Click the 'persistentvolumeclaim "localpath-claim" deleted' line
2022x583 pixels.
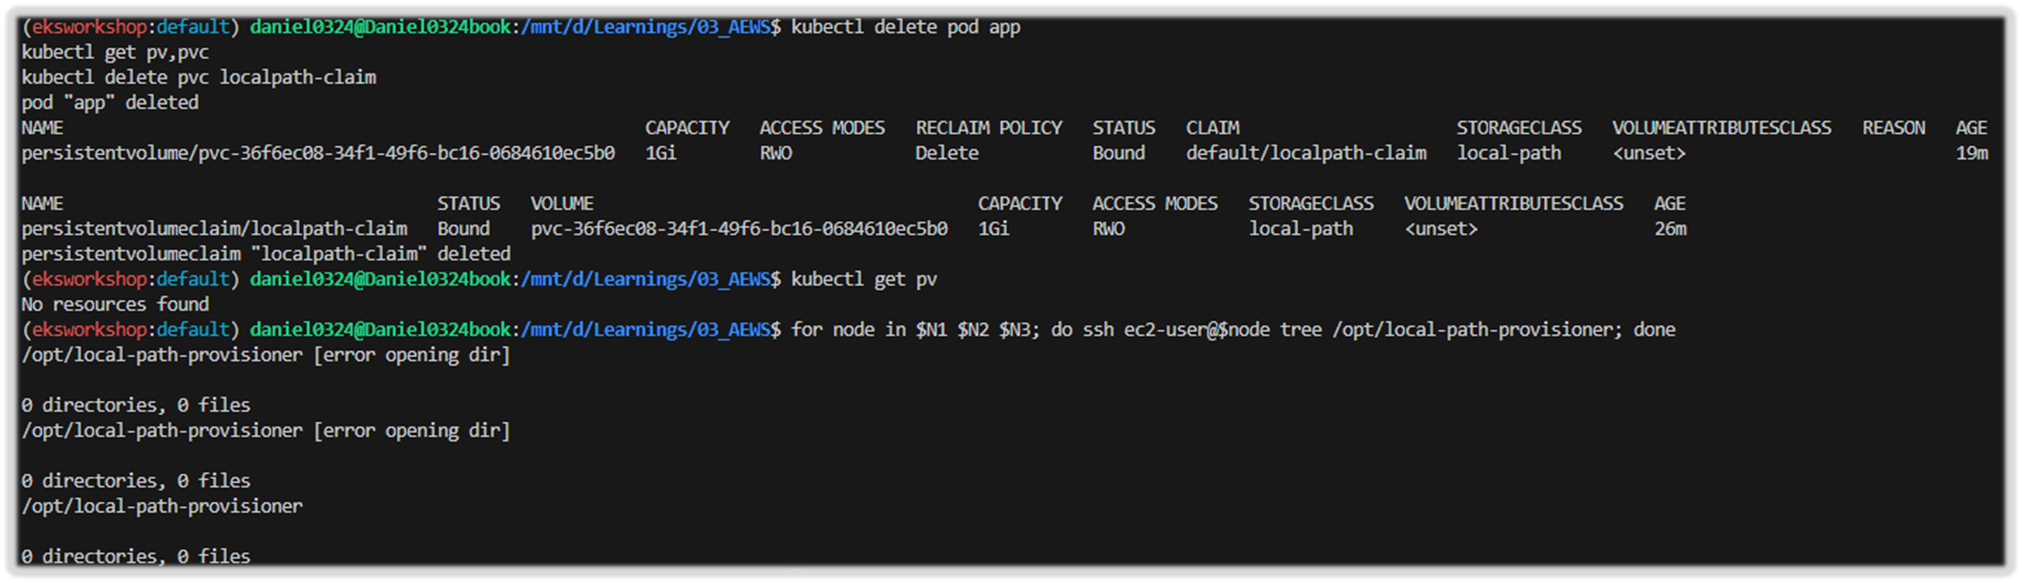pos(266,254)
